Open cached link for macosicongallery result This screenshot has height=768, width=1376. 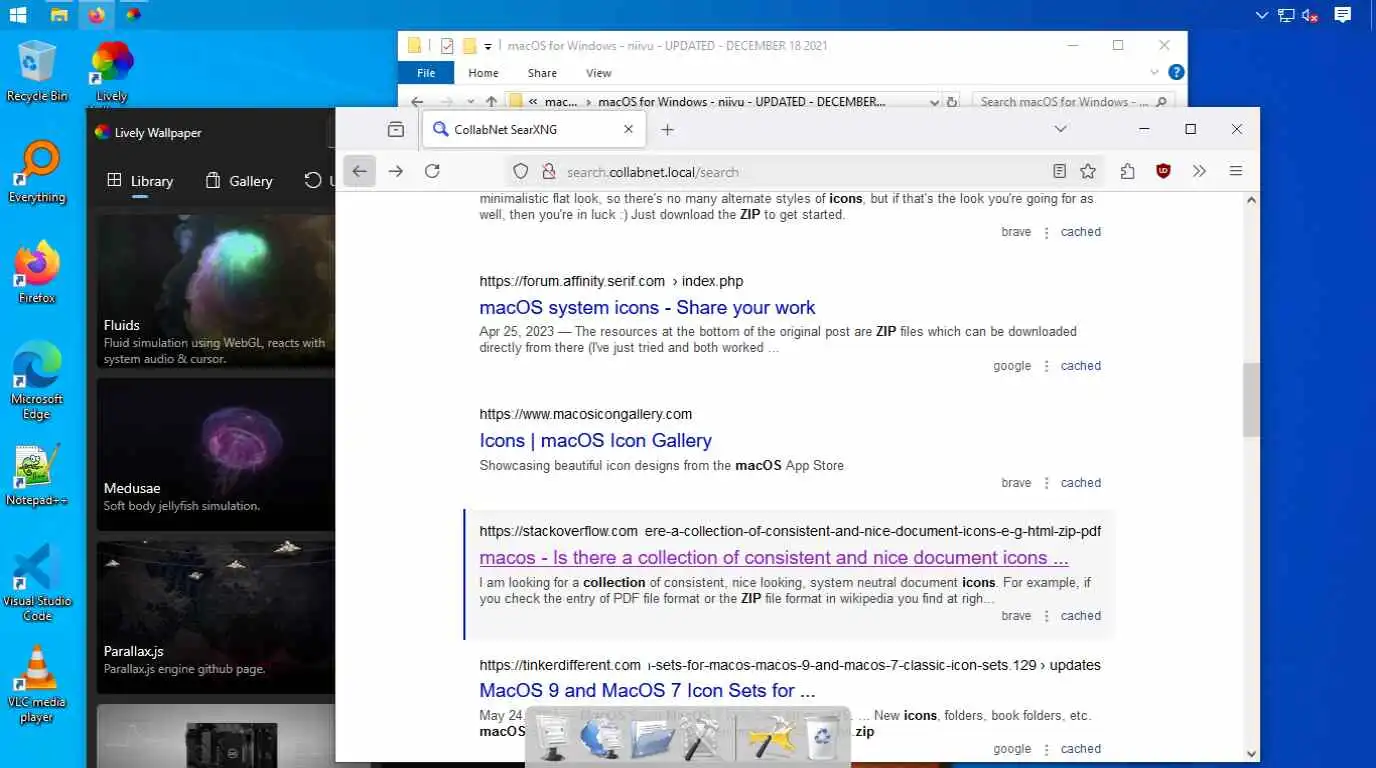1081,483
